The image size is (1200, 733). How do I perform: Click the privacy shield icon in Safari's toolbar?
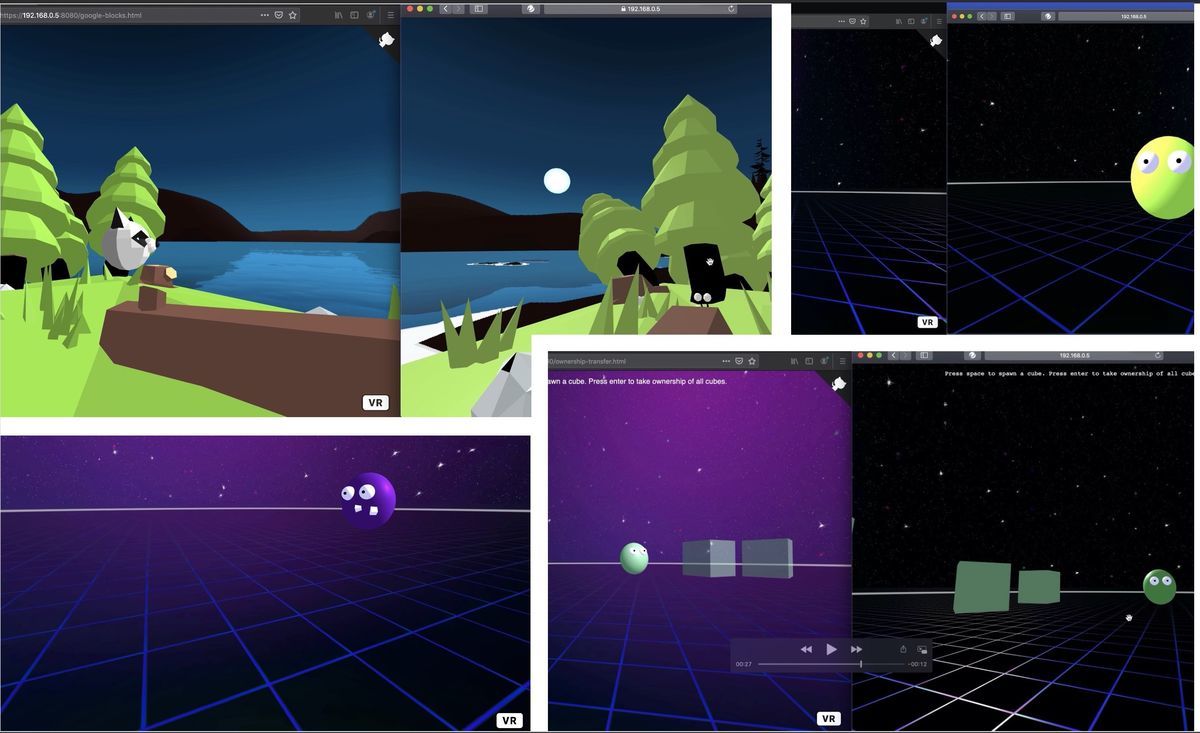click(530, 8)
